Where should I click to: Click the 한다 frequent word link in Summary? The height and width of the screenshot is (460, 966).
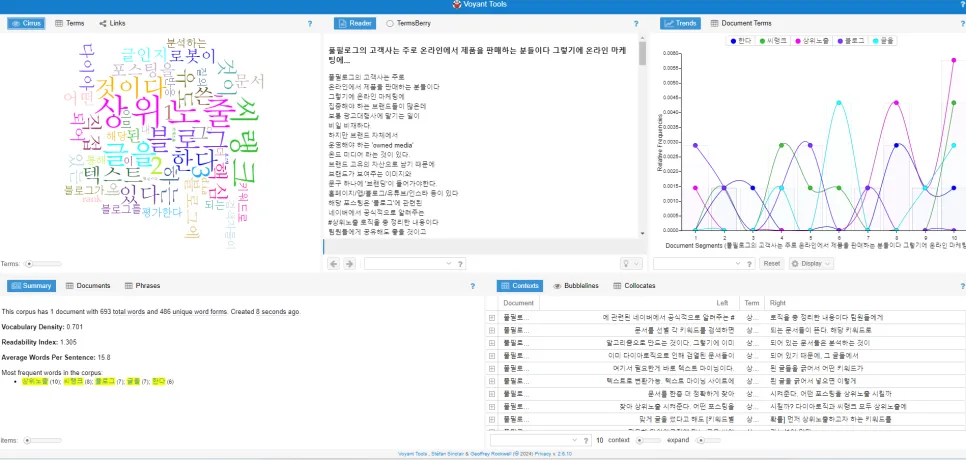click(158, 382)
